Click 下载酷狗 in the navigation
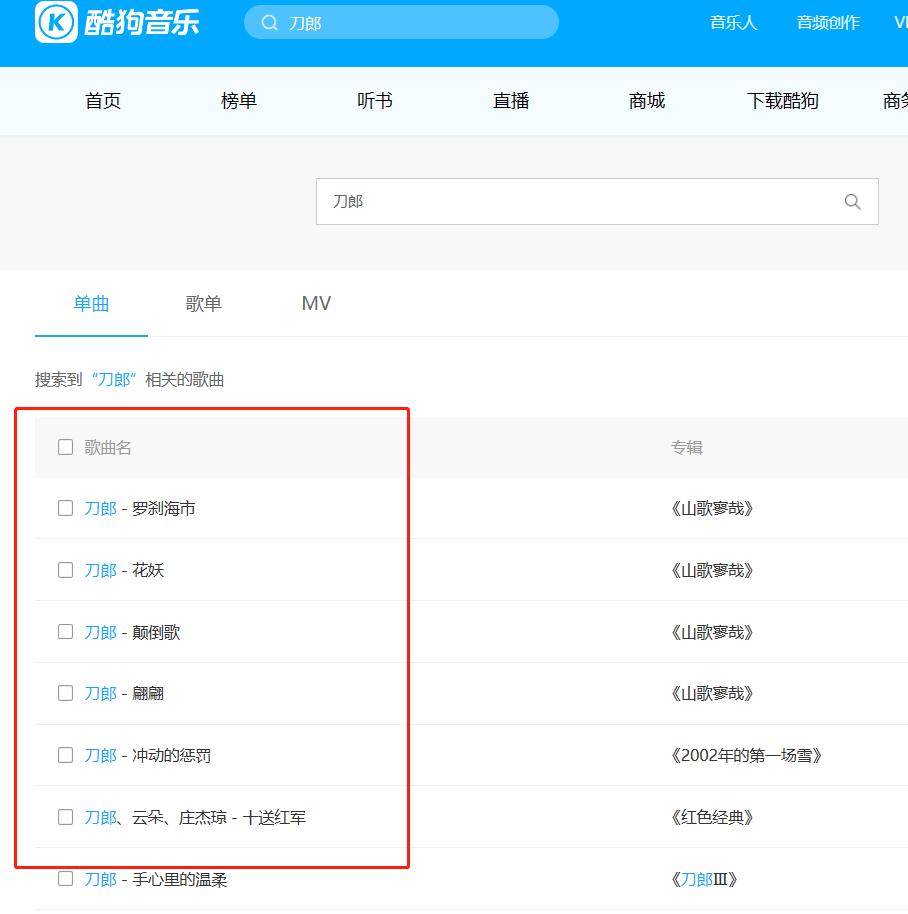Image resolution: width=908 pixels, height=914 pixels. [783, 100]
